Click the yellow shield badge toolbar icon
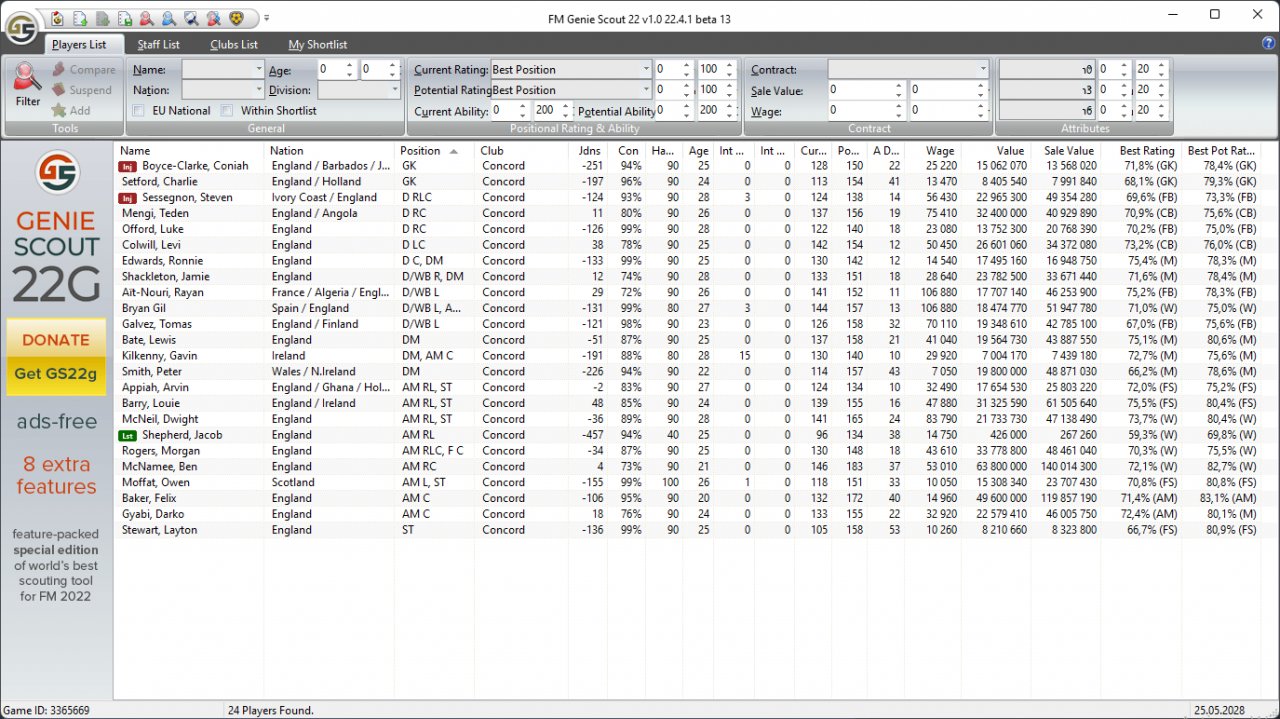Screen dimensions: 1280x719 pyautogui.click(x=236, y=18)
